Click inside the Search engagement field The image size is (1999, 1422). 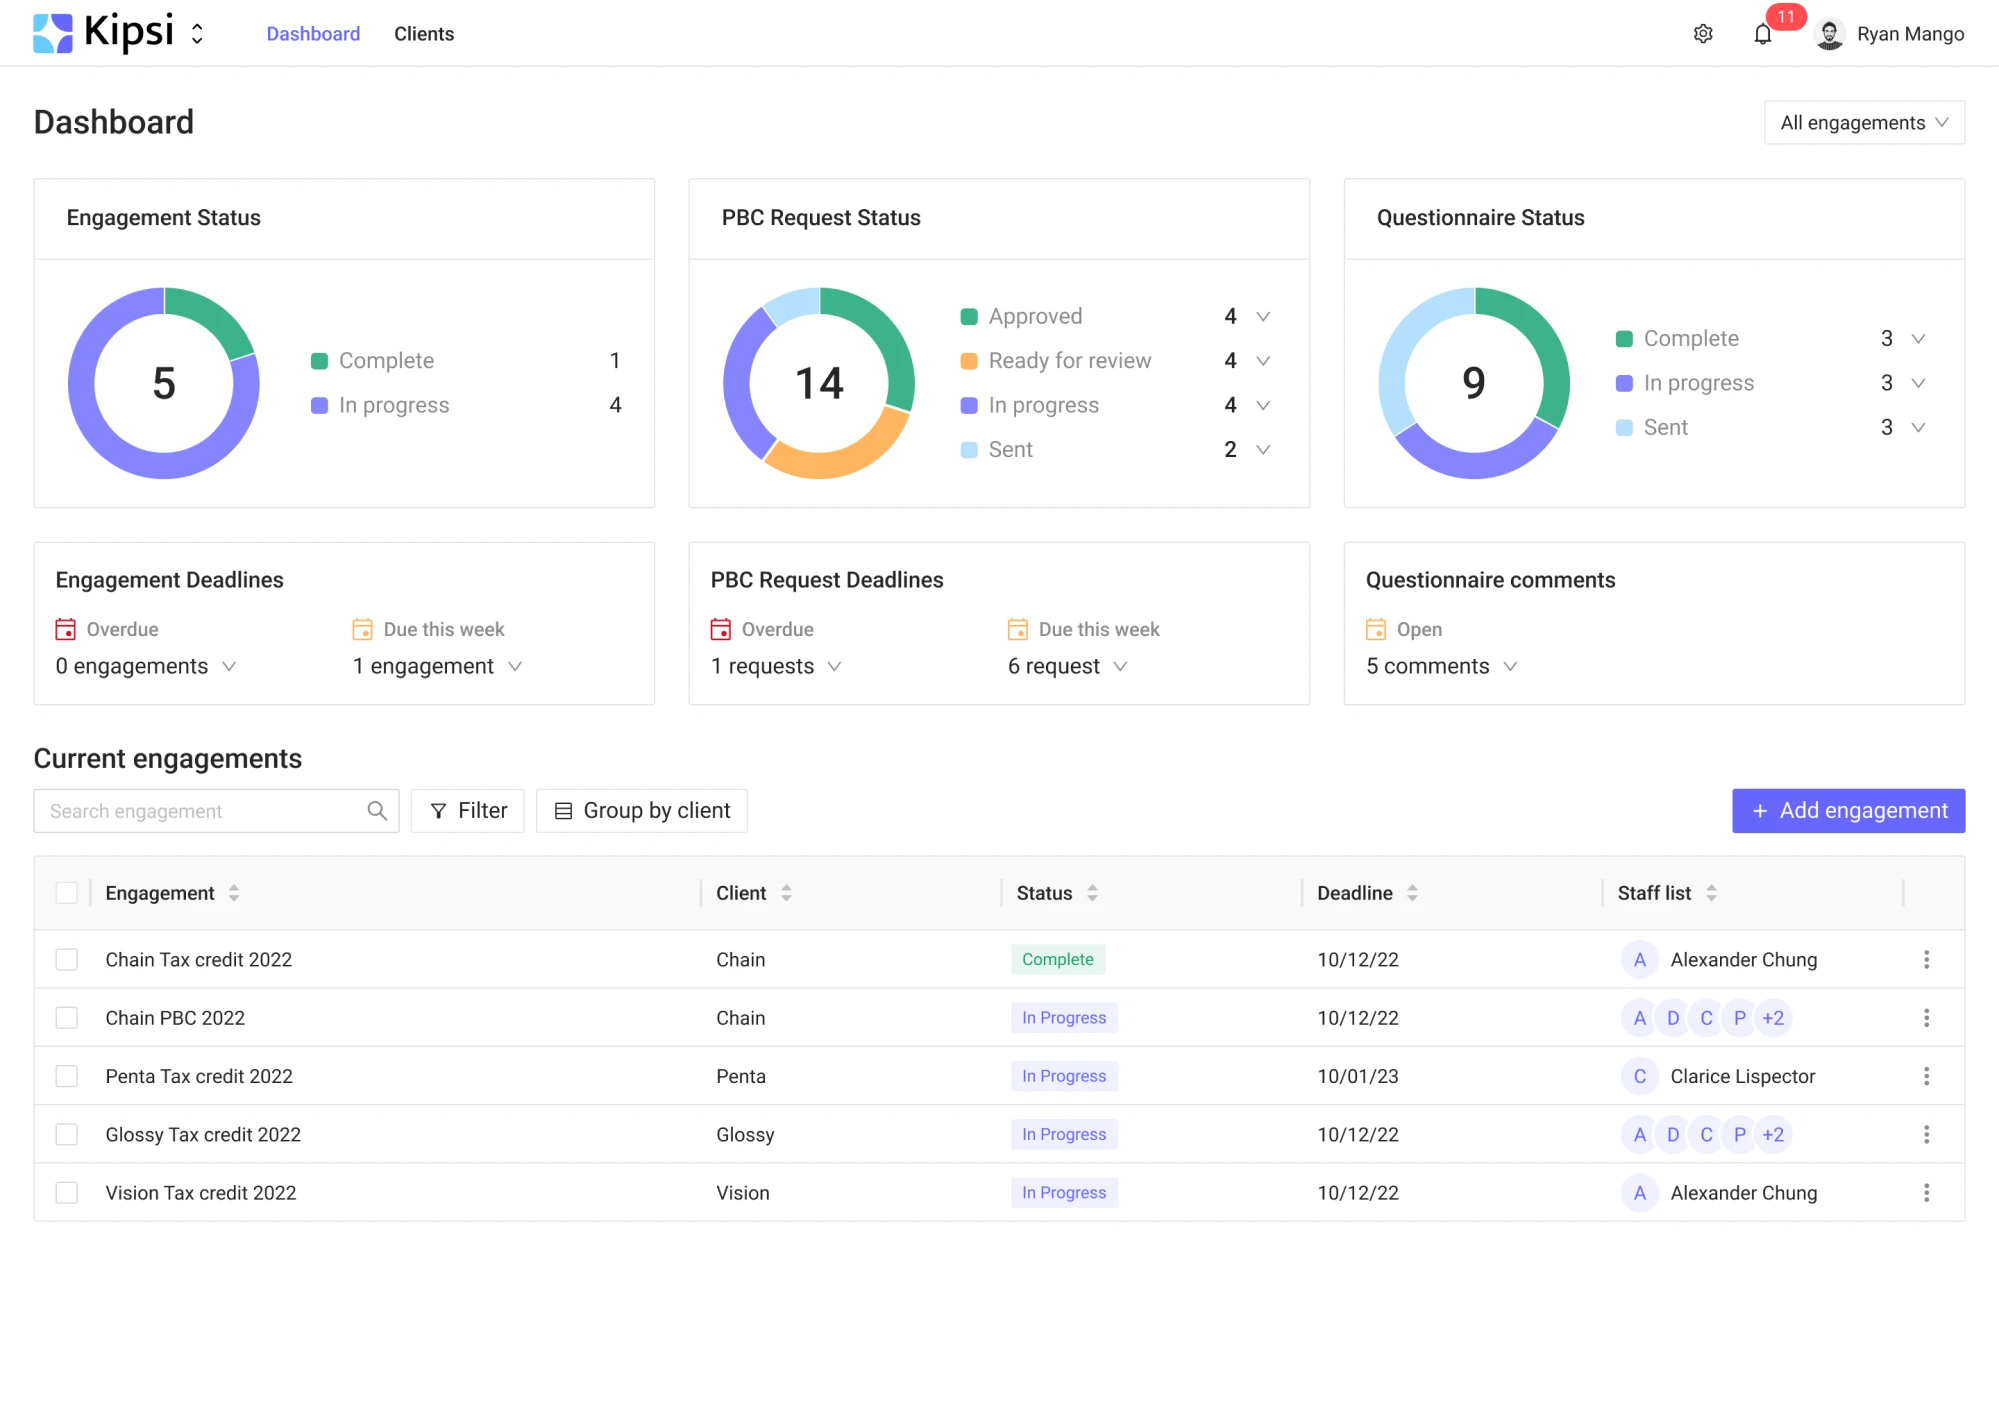tap(180, 810)
